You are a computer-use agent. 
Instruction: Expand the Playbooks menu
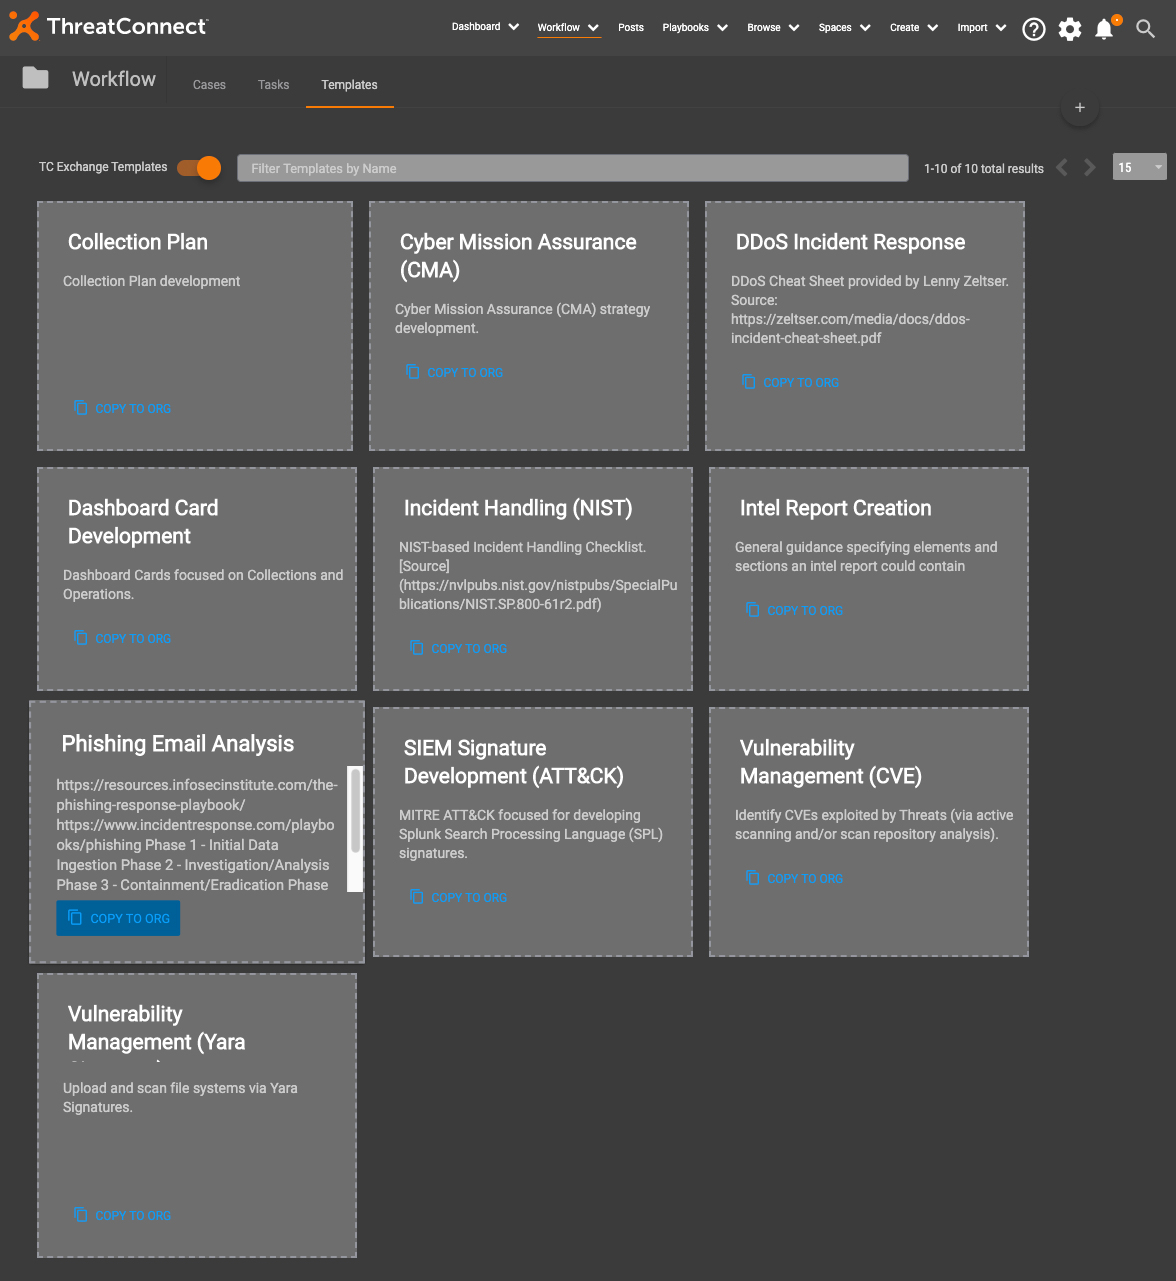coord(695,28)
